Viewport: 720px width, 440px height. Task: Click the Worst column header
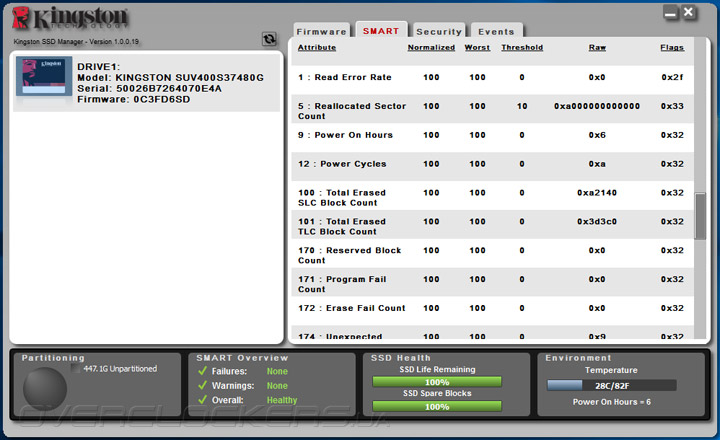[477, 47]
